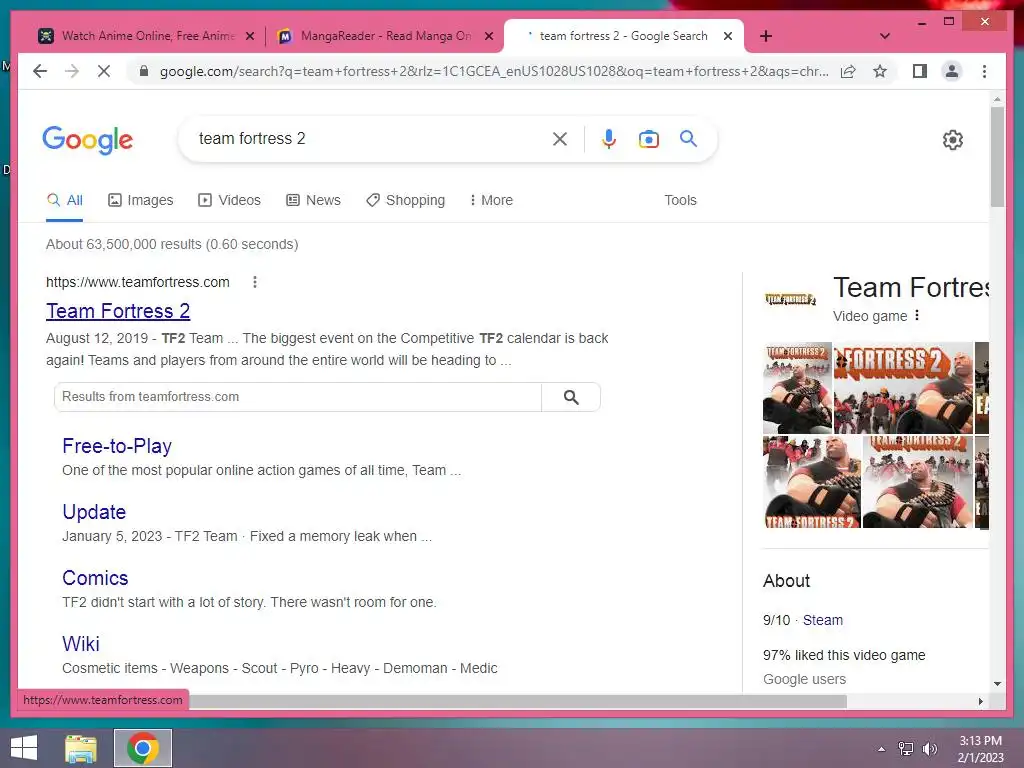Screen dimensions: 1024x768
Task: Open the Chrome three-dot menu
Action: [x=984, y=71]
